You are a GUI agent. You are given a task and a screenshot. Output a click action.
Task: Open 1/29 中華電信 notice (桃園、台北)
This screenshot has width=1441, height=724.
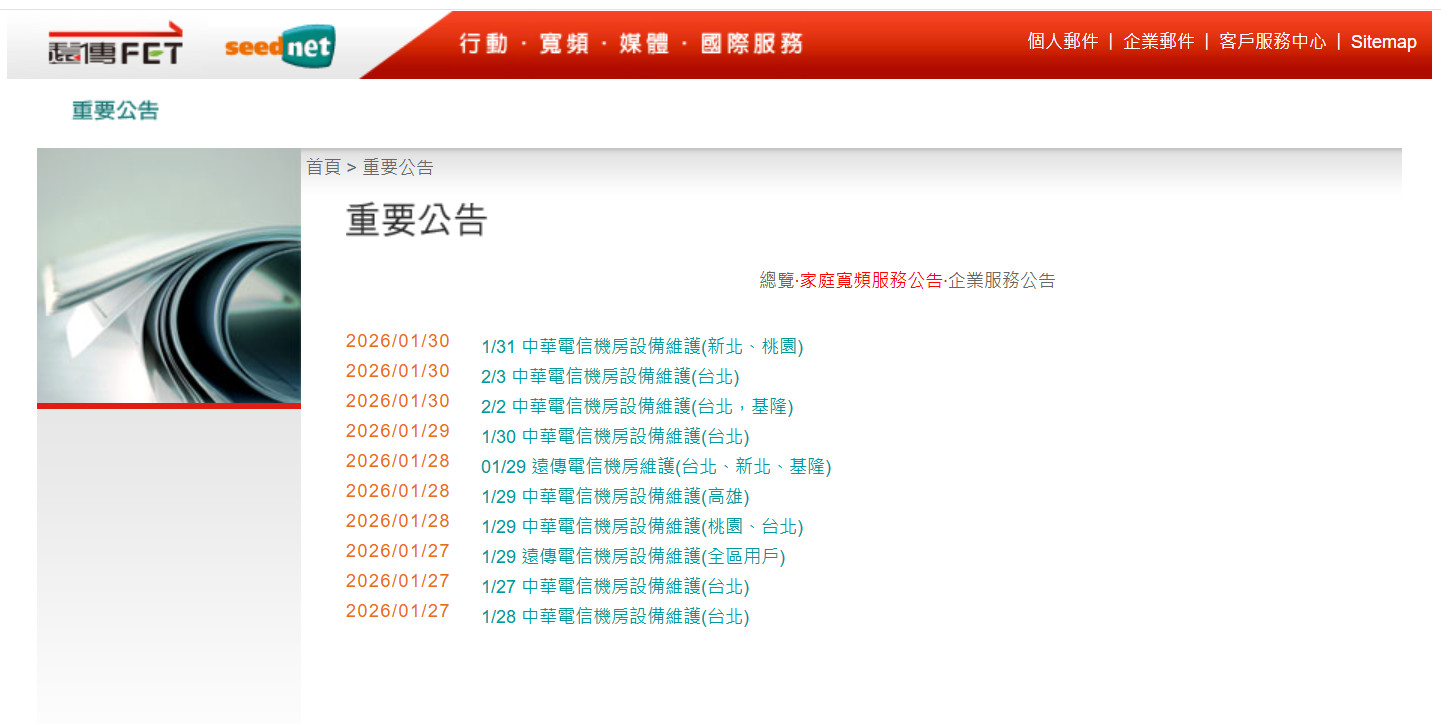(x=642, y=527)
